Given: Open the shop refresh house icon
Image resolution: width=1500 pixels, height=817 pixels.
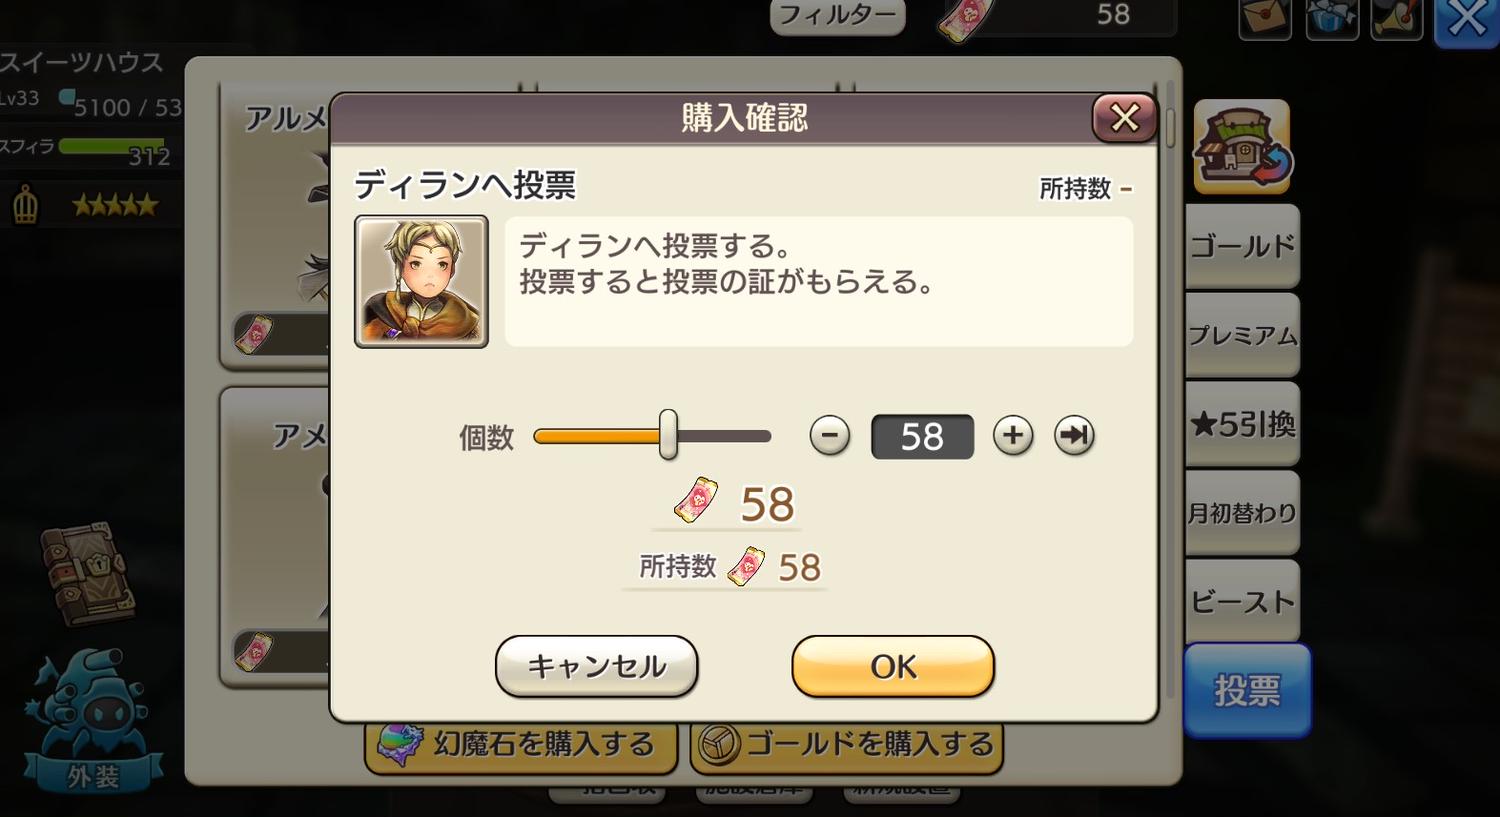Looking at the screenshot, I should click(x=1241, y=147).
